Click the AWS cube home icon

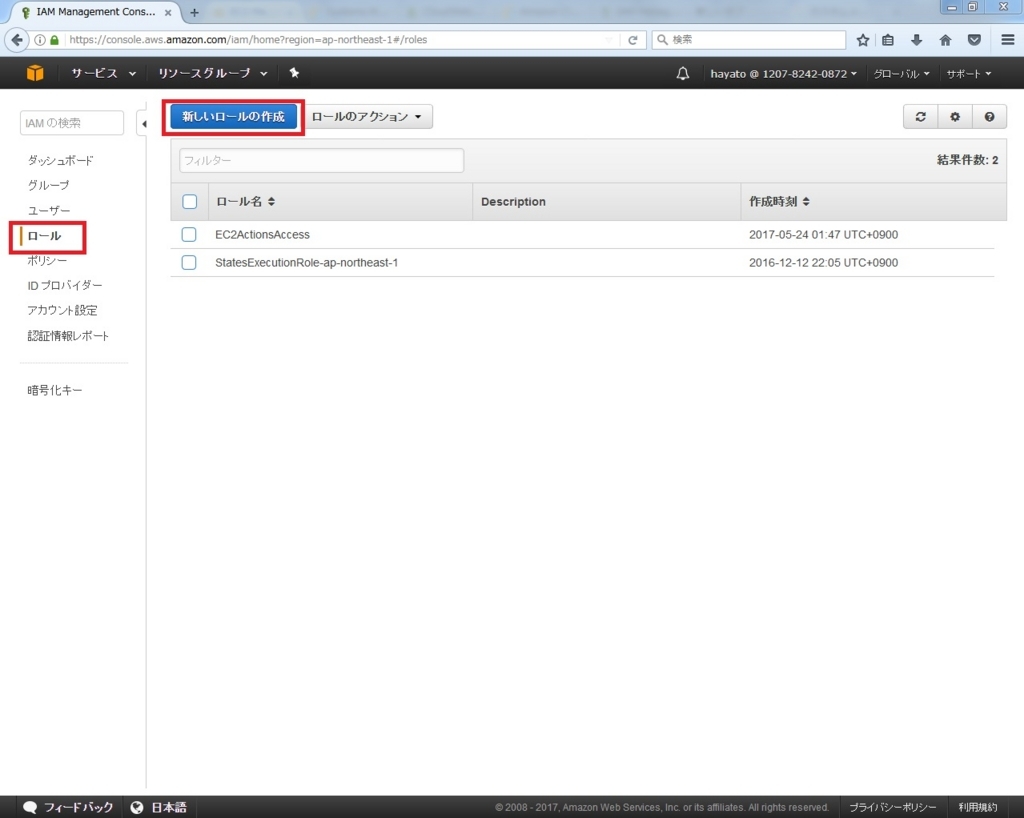pos(35,73)
